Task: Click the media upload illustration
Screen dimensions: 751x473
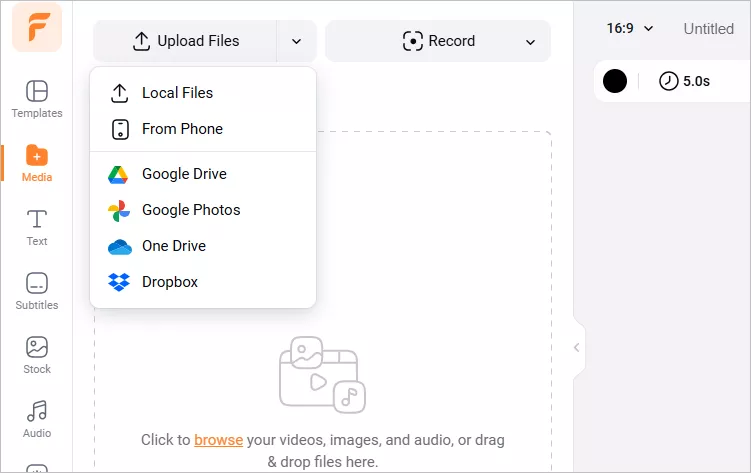Action: (322, 375)
